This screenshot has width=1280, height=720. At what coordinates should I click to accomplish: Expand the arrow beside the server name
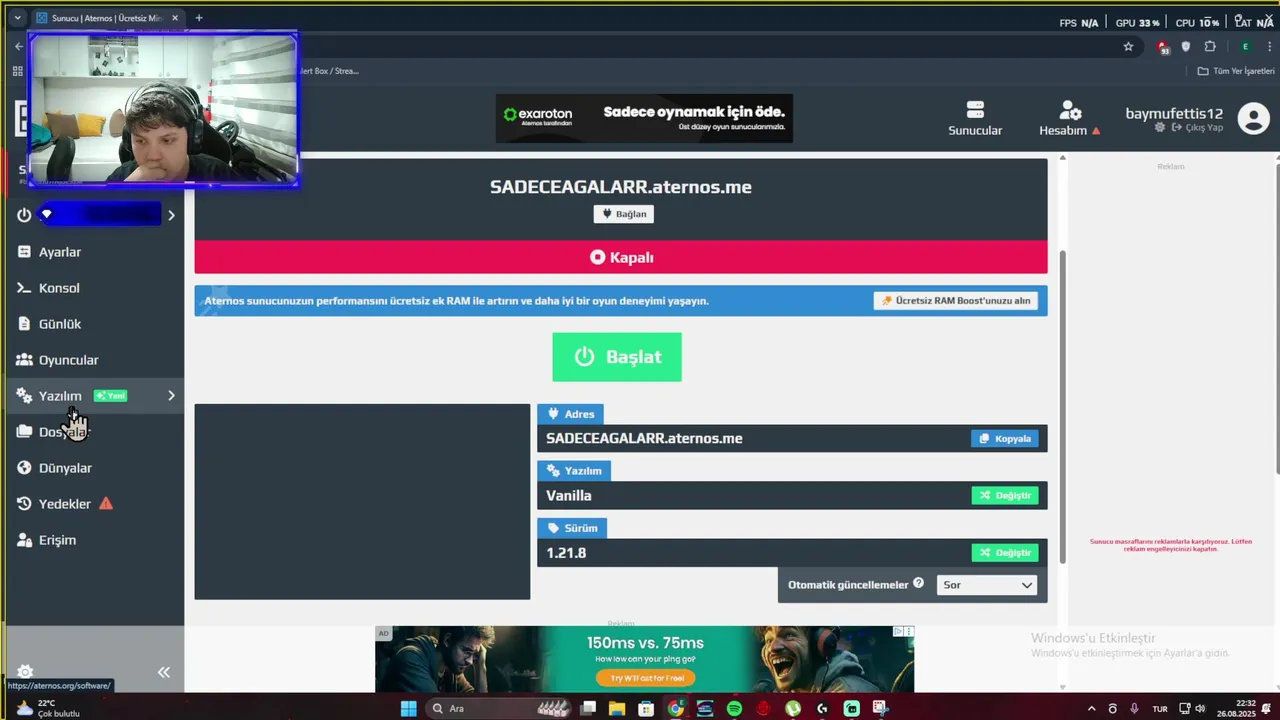point(171,215)
